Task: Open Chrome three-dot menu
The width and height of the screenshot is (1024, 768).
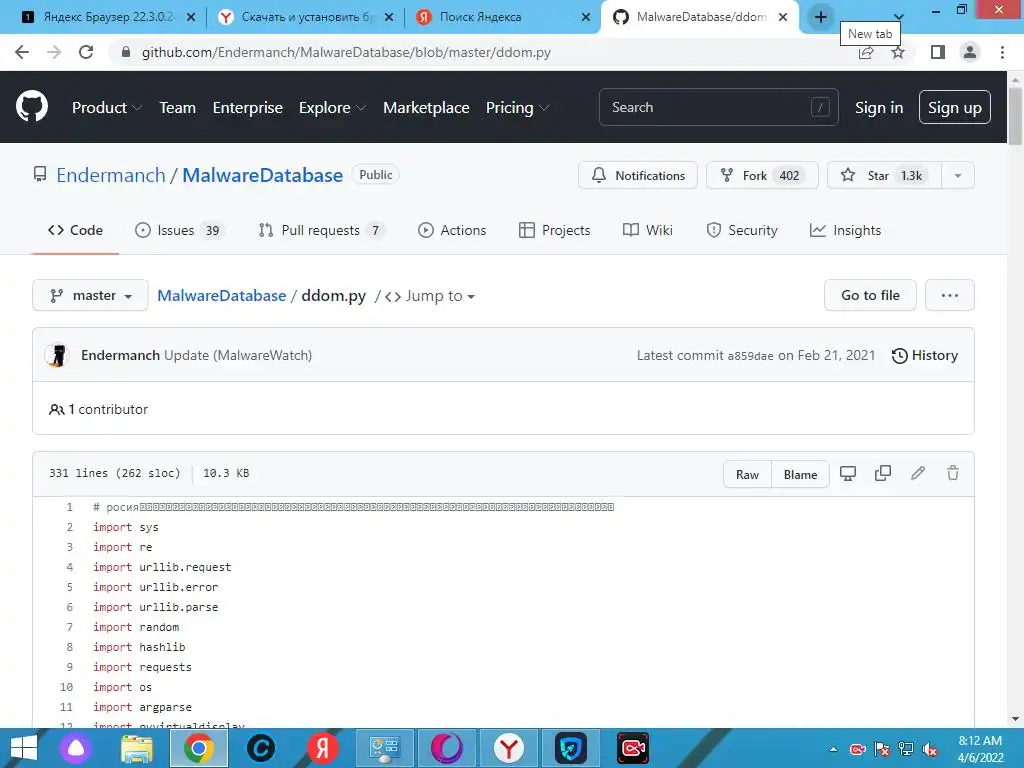Action: (x=1002, y=52)
